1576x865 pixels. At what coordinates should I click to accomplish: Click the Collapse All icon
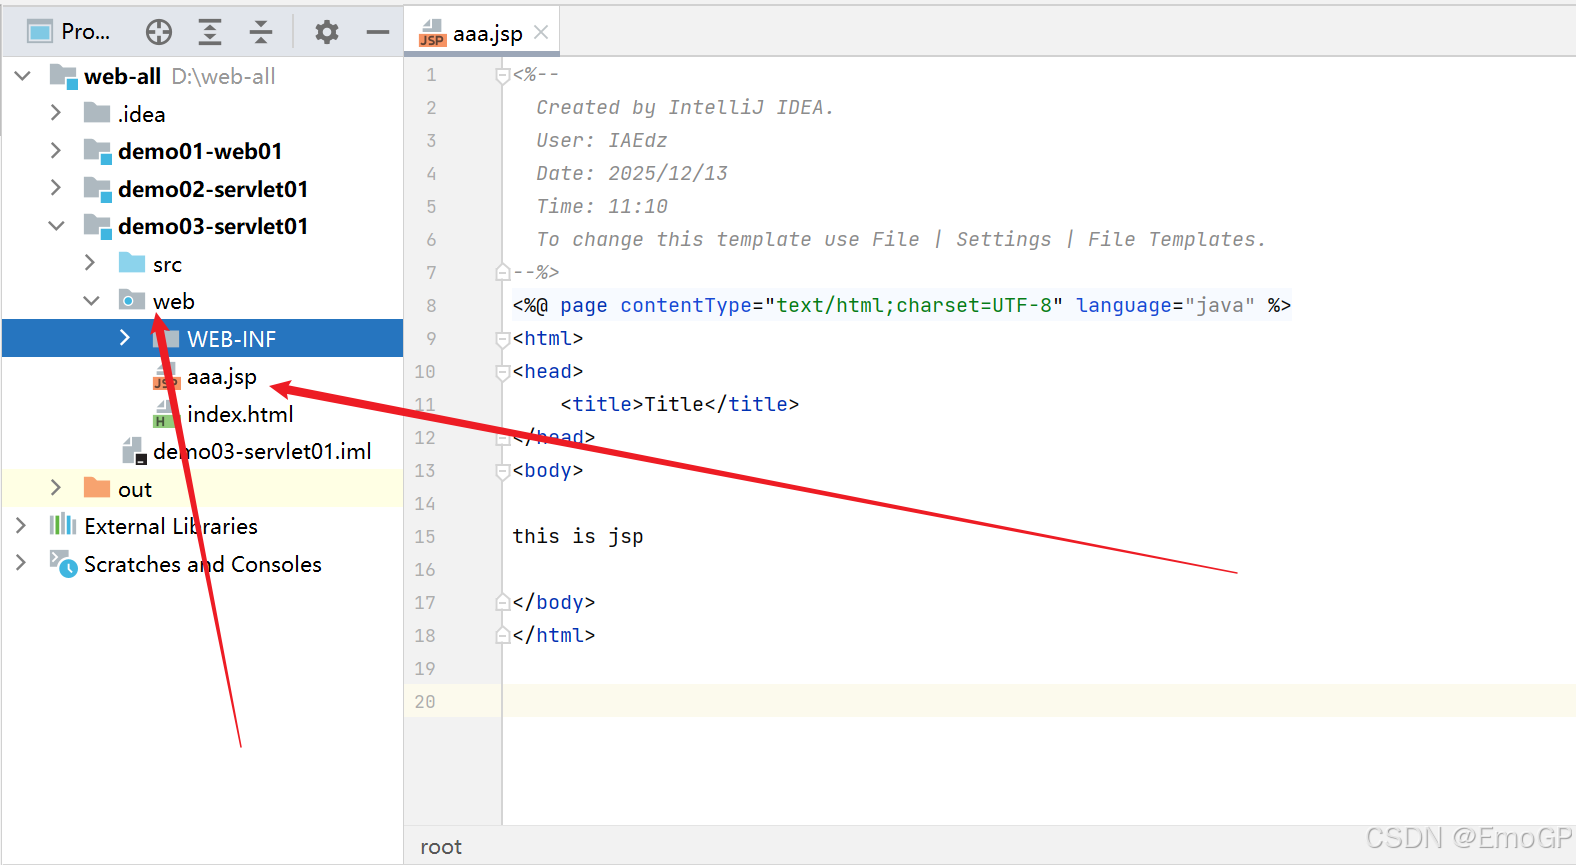point(261,32)
